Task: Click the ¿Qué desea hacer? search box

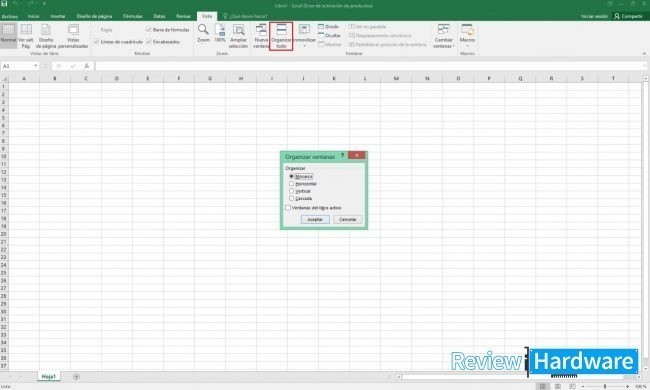Action: (245, 16)
